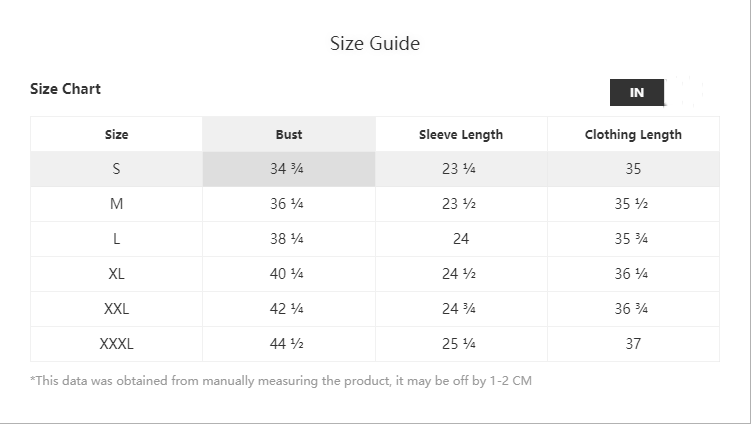Click sleeve length value for size L
This screenshot has width=751, height=424.
tap(461, 239)
